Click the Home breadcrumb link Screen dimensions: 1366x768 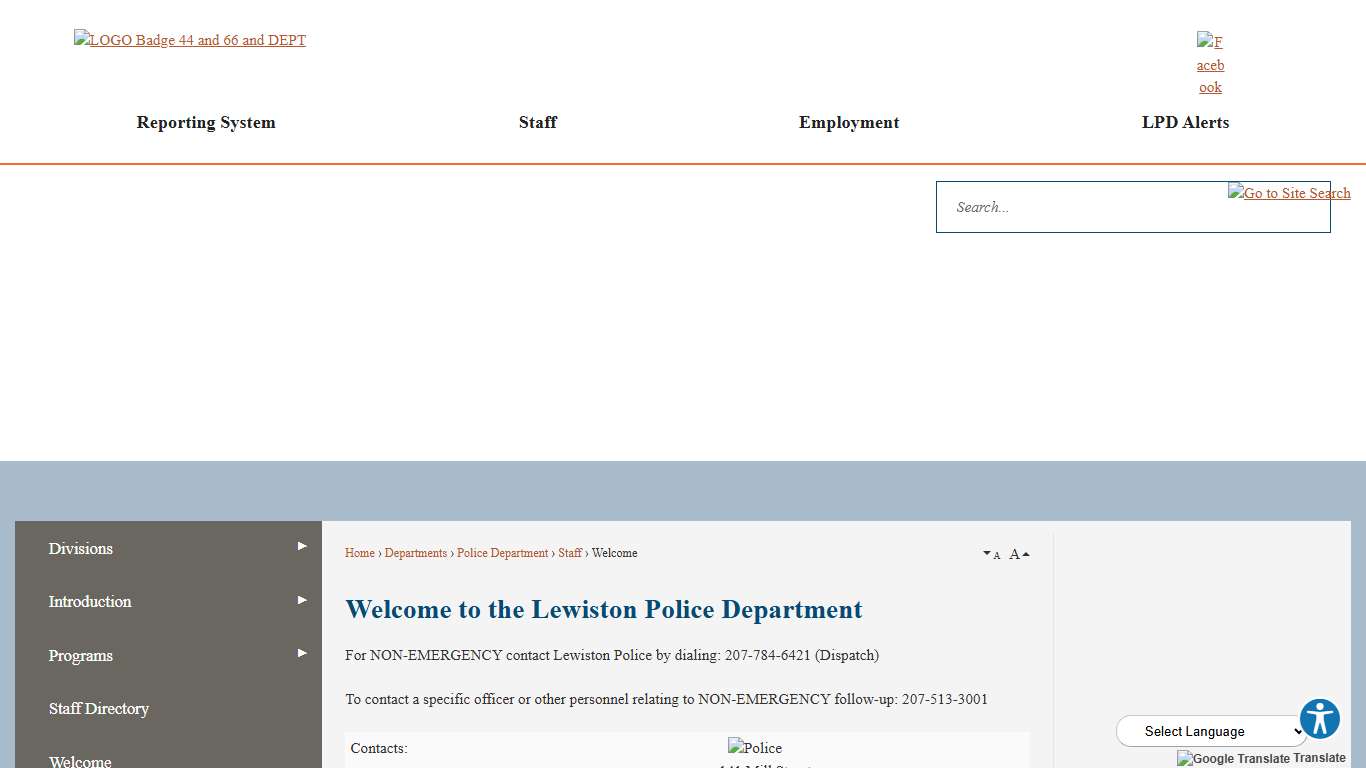[359, 553]
